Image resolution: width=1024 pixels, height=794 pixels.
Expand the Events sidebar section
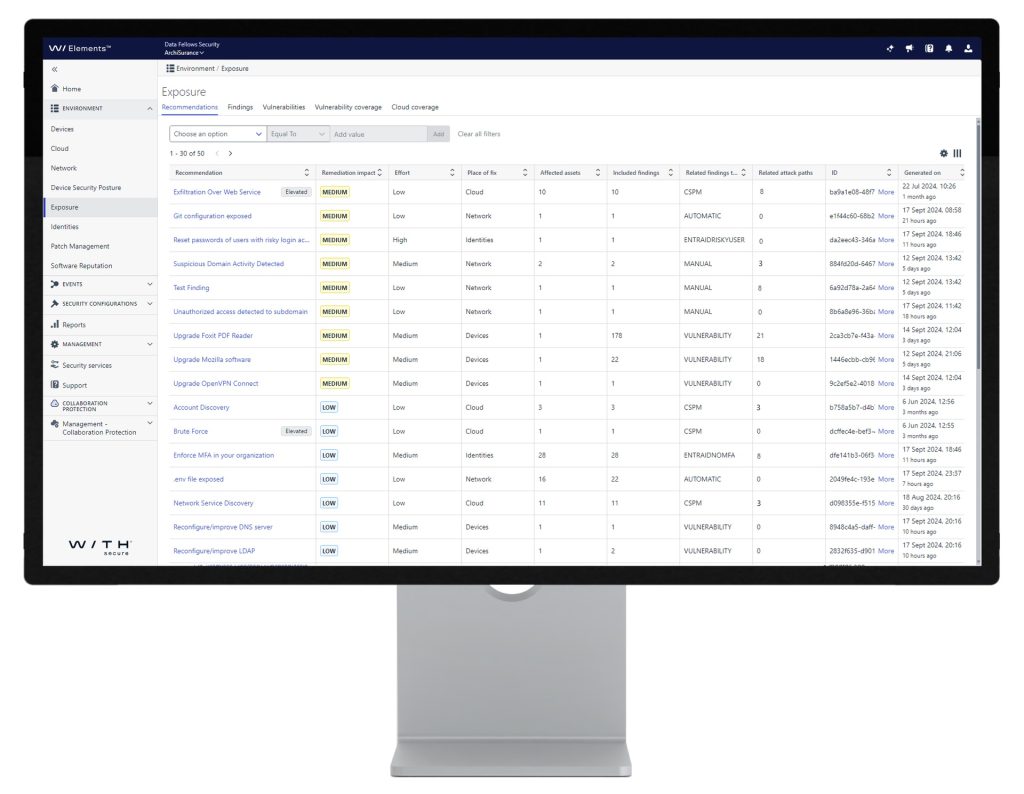(x=150, y=284)
